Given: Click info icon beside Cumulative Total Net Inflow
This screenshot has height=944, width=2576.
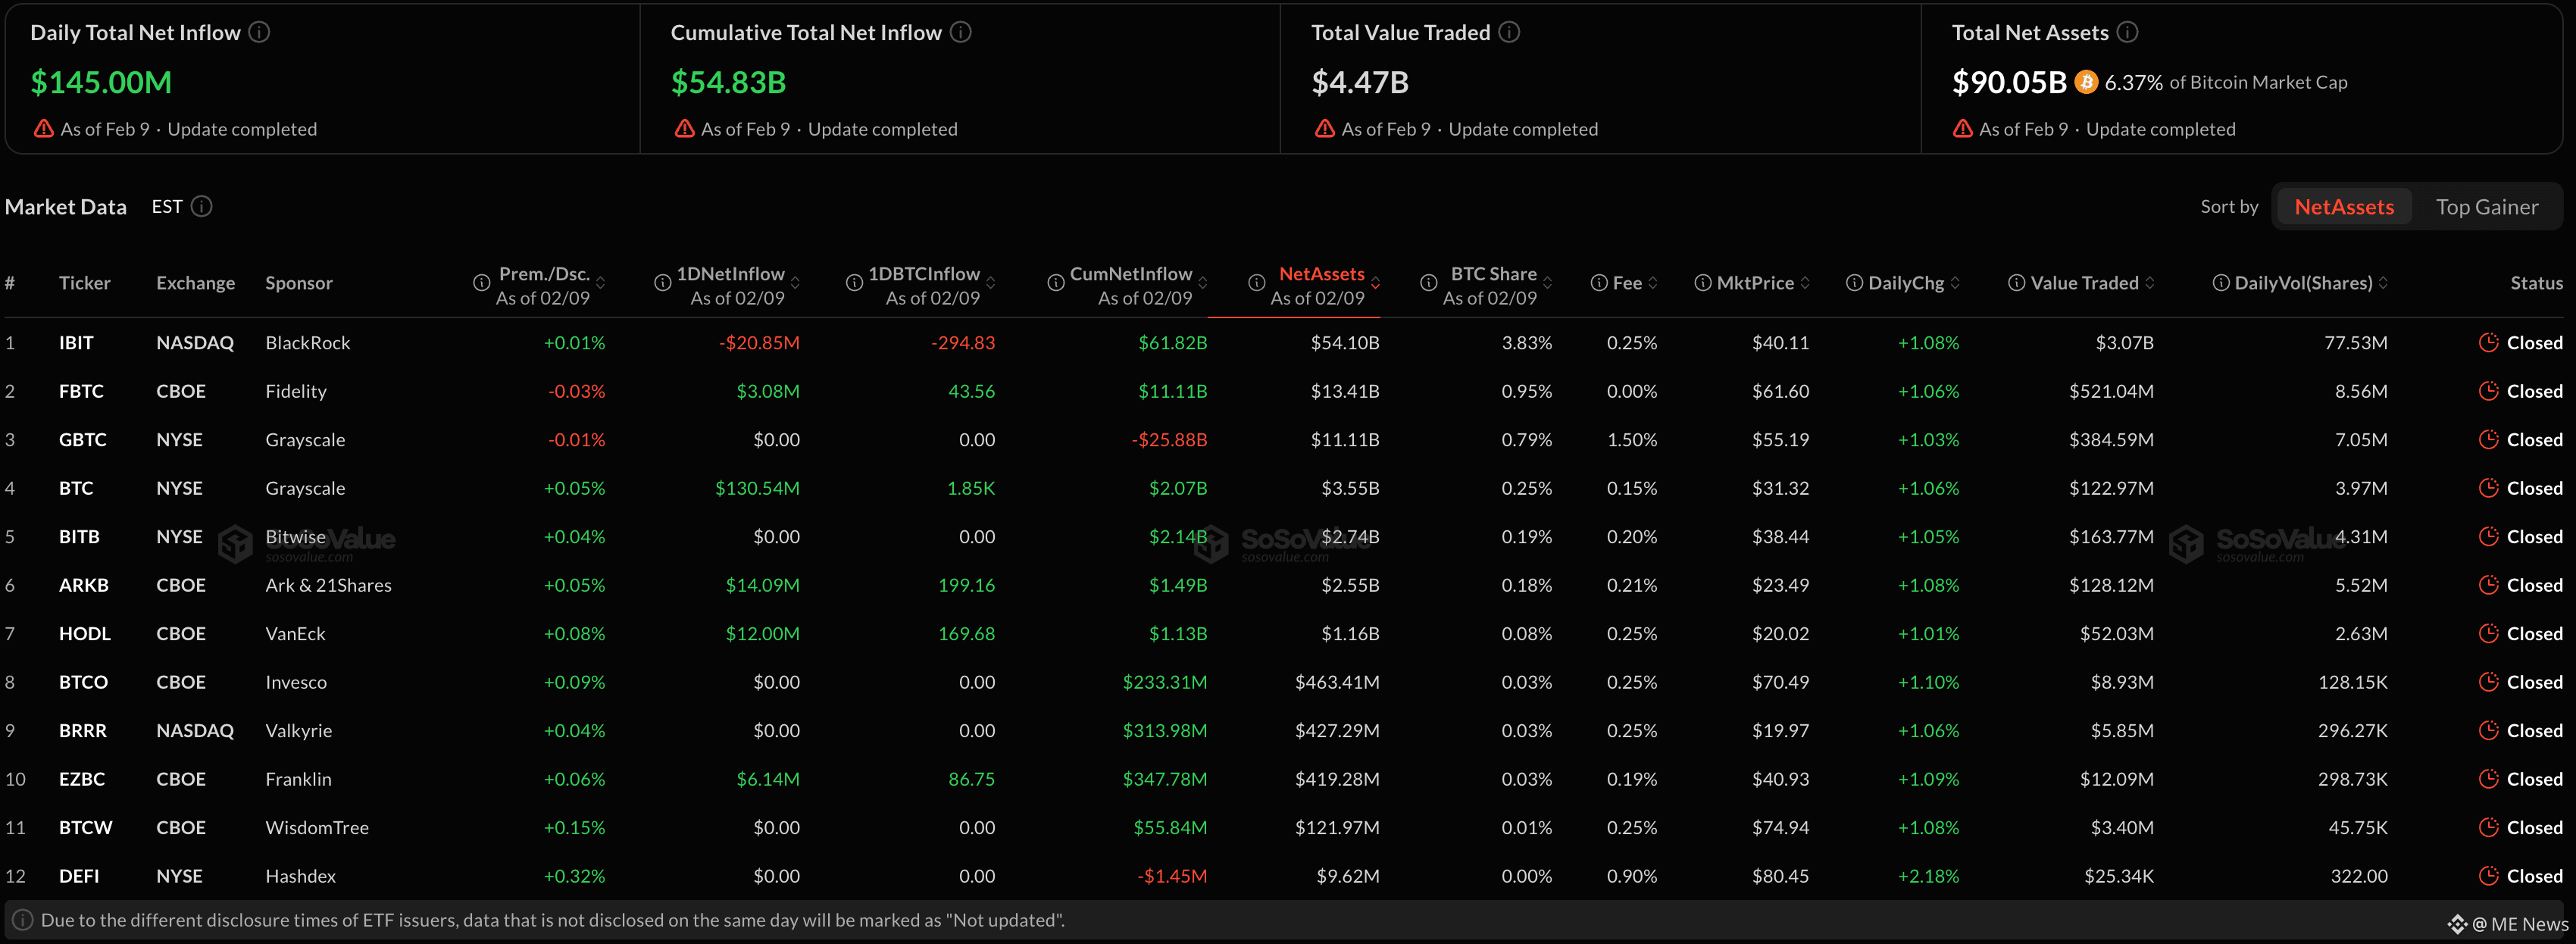Looking at the screenshot, I should coord(960,32).
